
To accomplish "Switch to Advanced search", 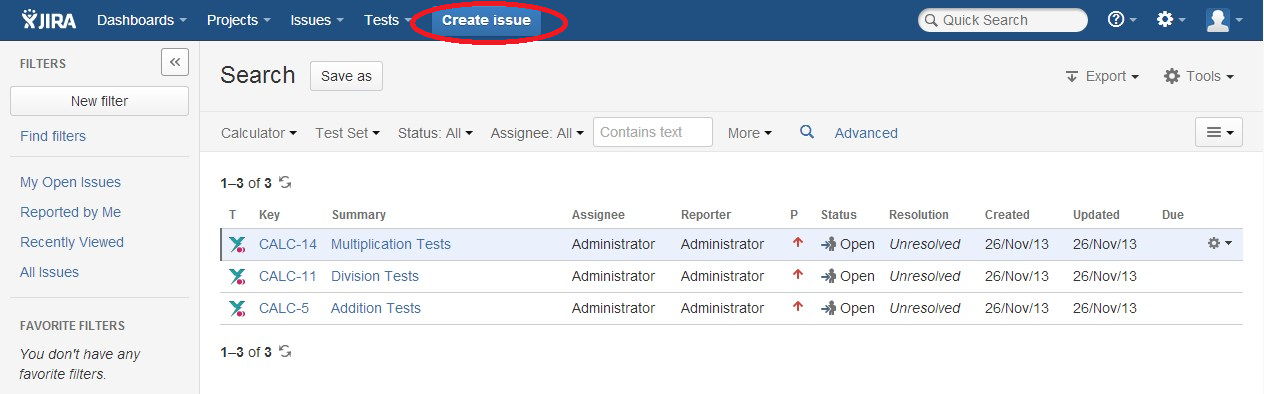I will tap(866, 133).
